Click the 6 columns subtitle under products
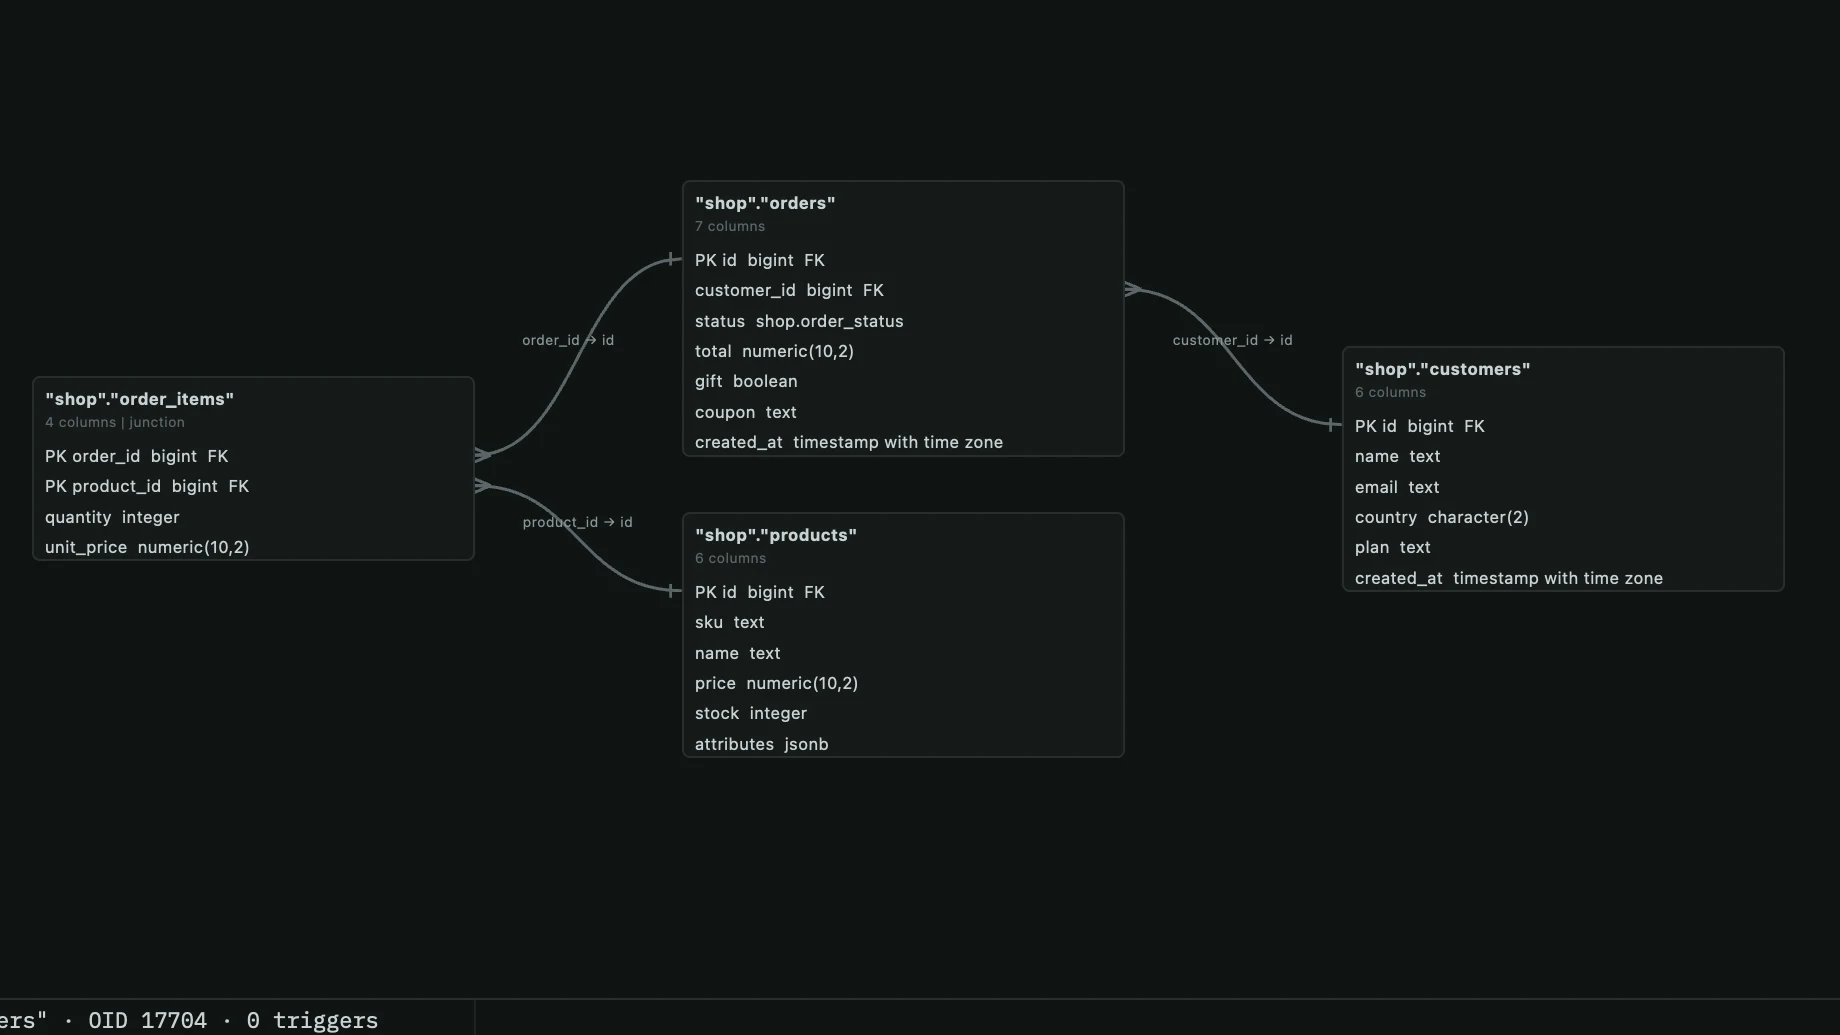1840x1035 pixels. (730, 558)
